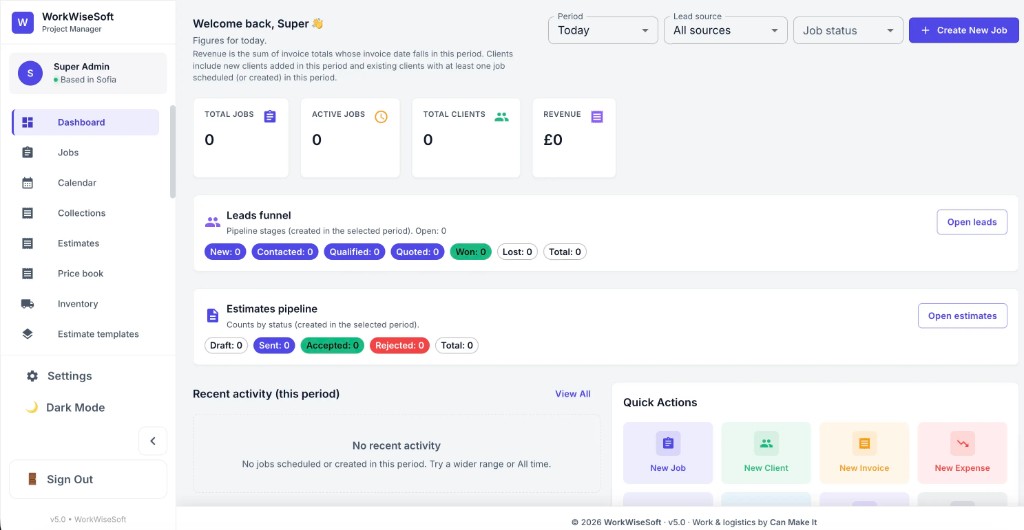Click the Estimates icon in sidebar
The image size is (1024, 530).
pyautogui.click(x=27, y=243)
